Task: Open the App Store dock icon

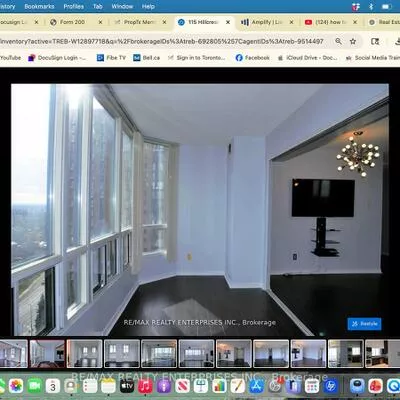Action: 256,386
